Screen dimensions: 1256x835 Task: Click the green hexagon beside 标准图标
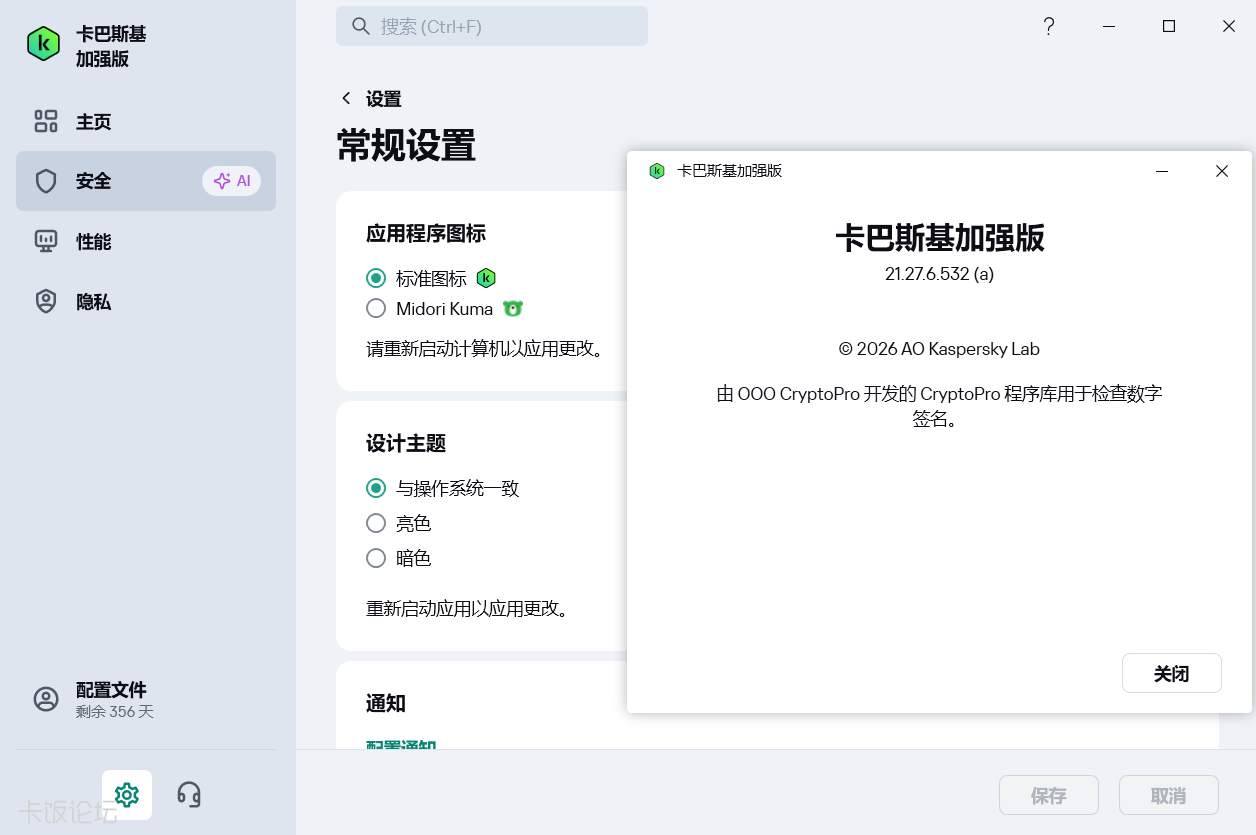coord(486,278)
